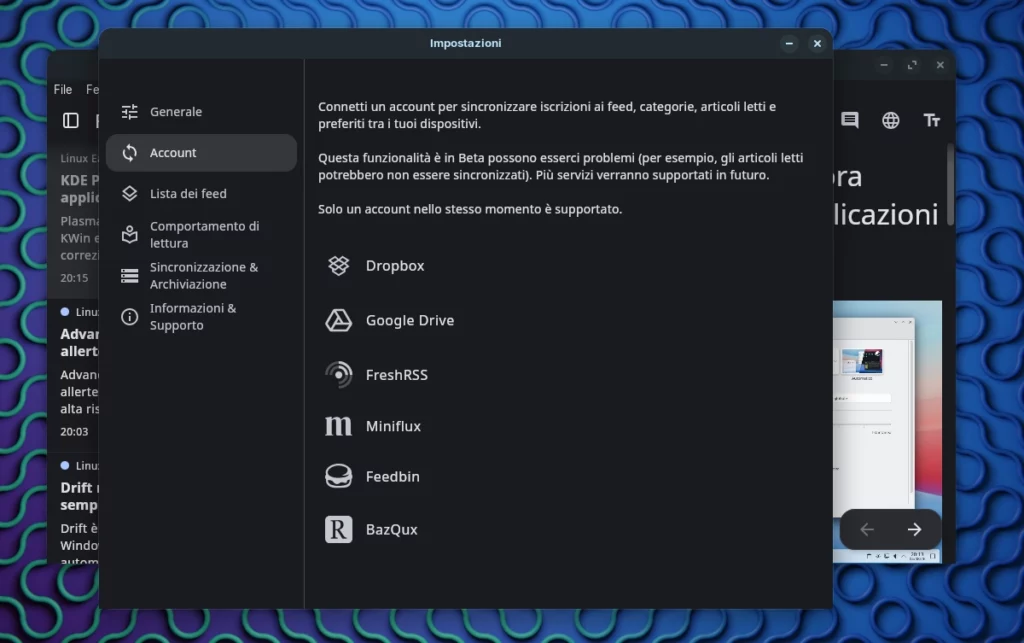The width and height of the screenshot is (1024, 643).
Task: Click the info circle icon
Action: point(129,317)
